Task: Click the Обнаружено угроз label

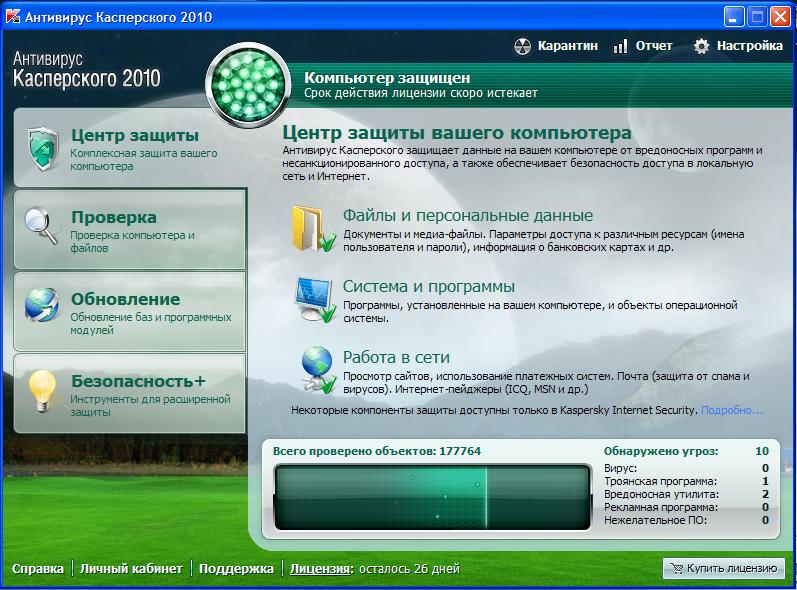Action: tap(661, 451)
